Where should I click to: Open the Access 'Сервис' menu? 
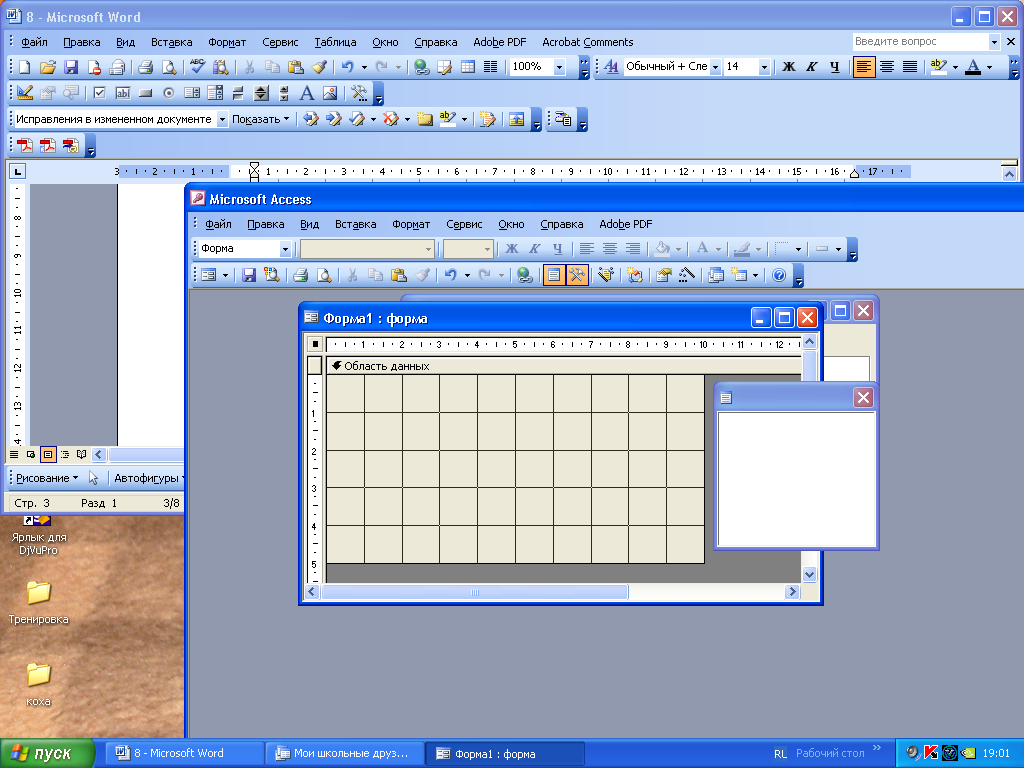point(464,224)
